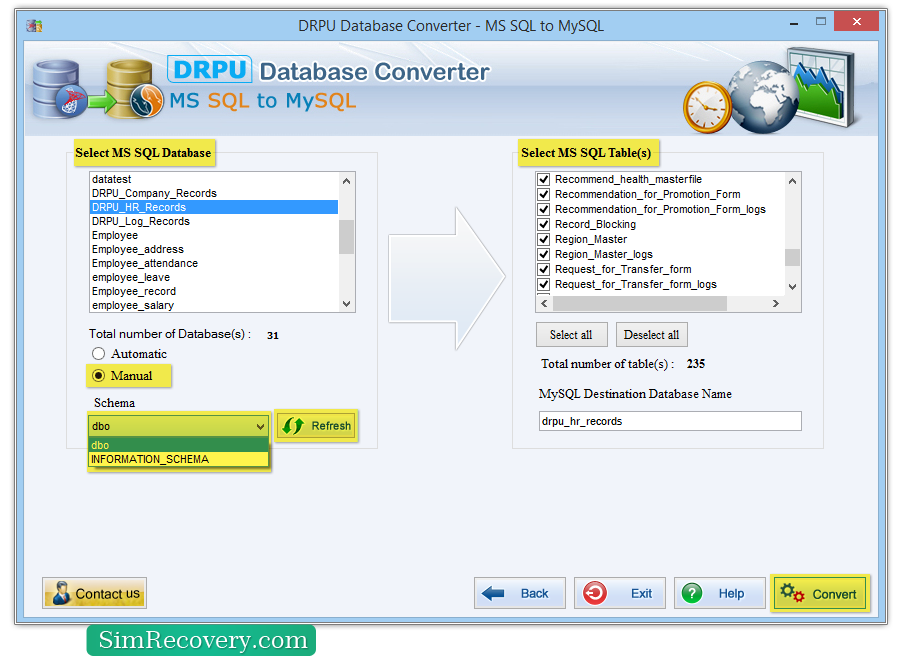Click Deselect all button
This screenshot has width=900, height=658.
[x=651, y=335]
